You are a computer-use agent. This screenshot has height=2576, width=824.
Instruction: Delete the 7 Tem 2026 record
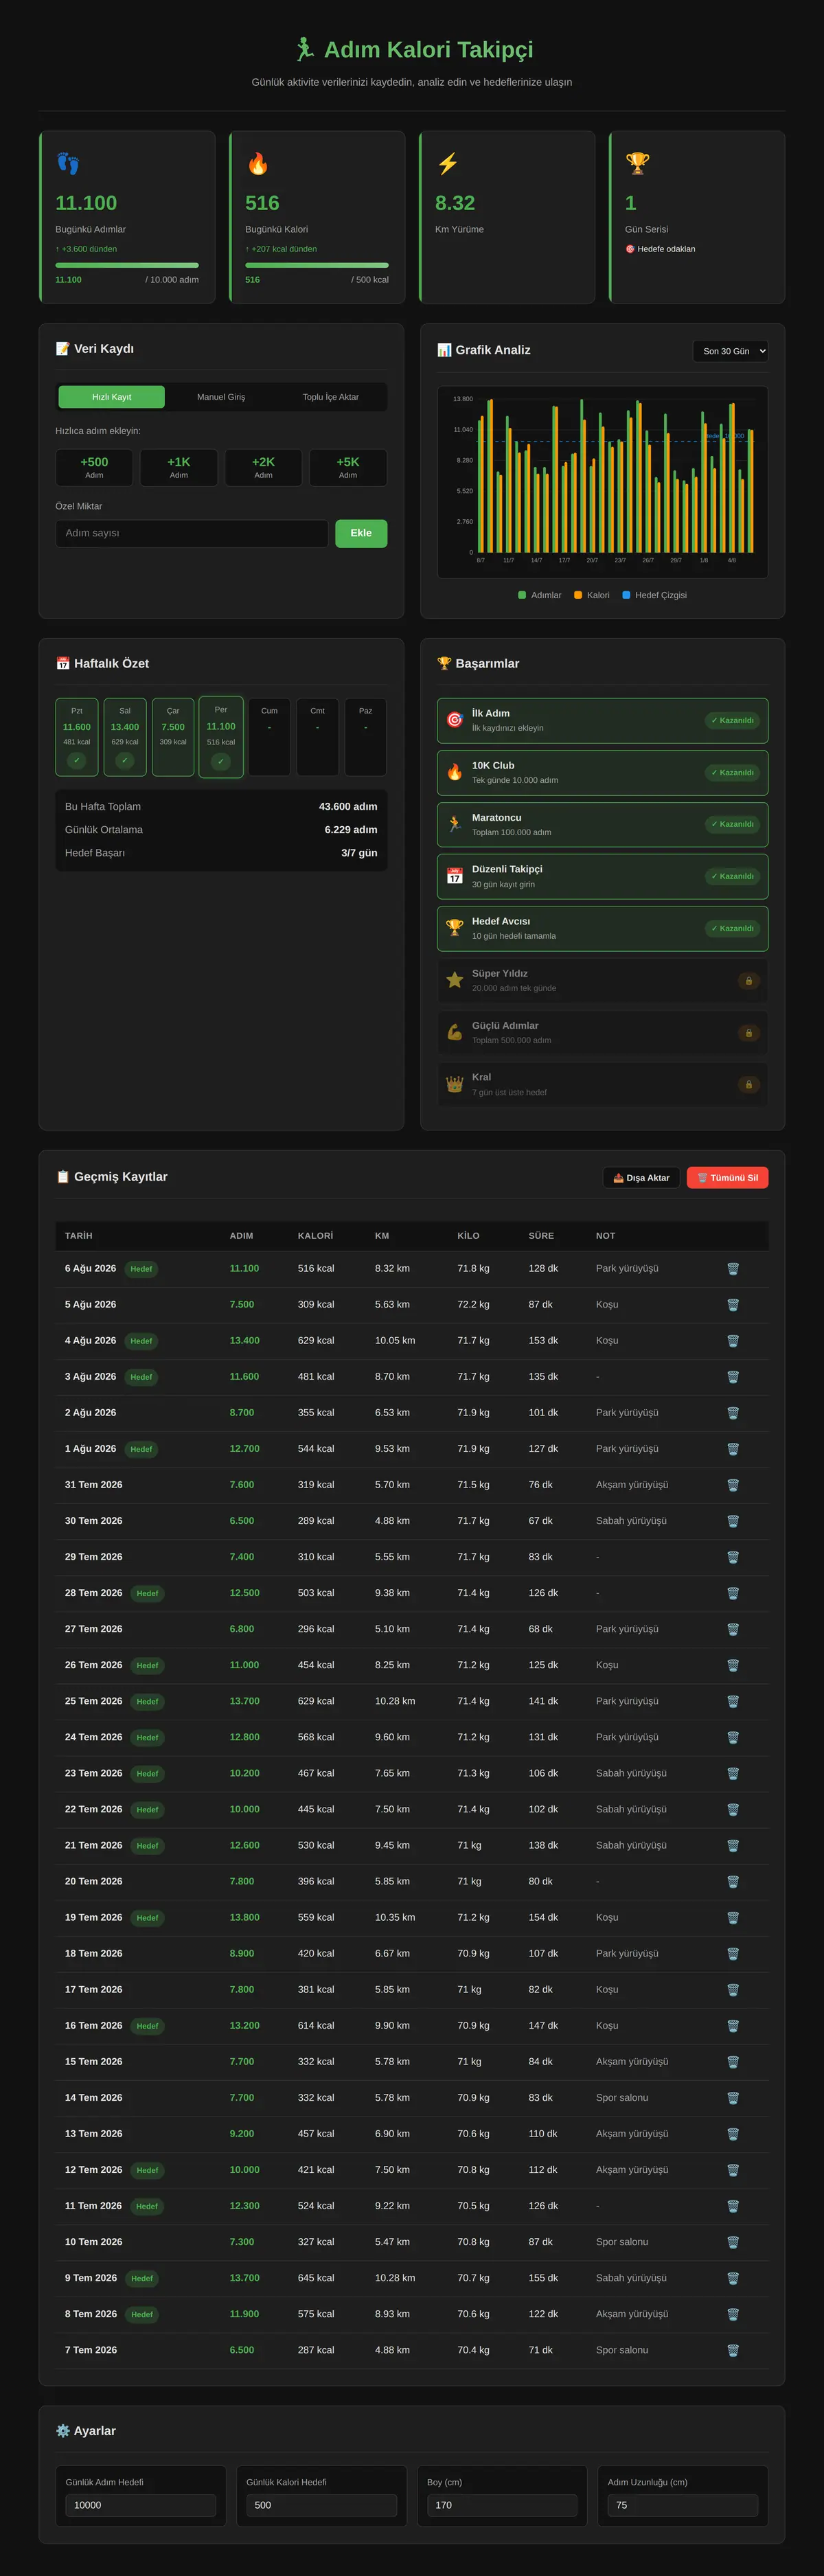tap(733, 2350)
